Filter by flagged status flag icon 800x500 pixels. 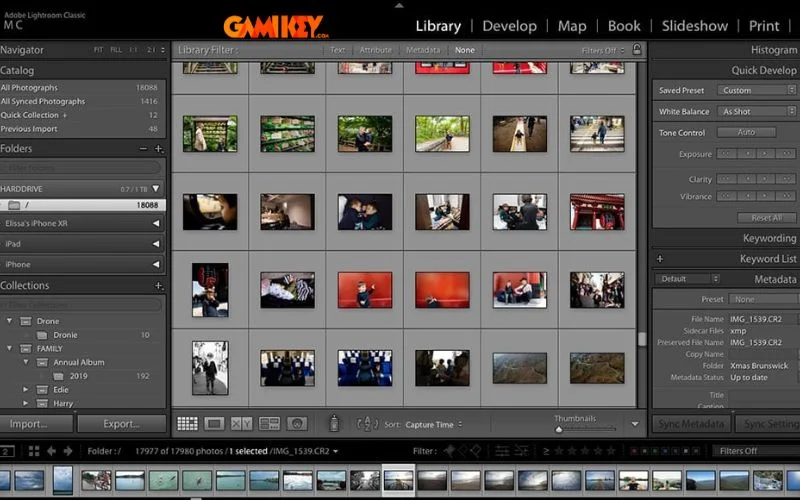449,451
